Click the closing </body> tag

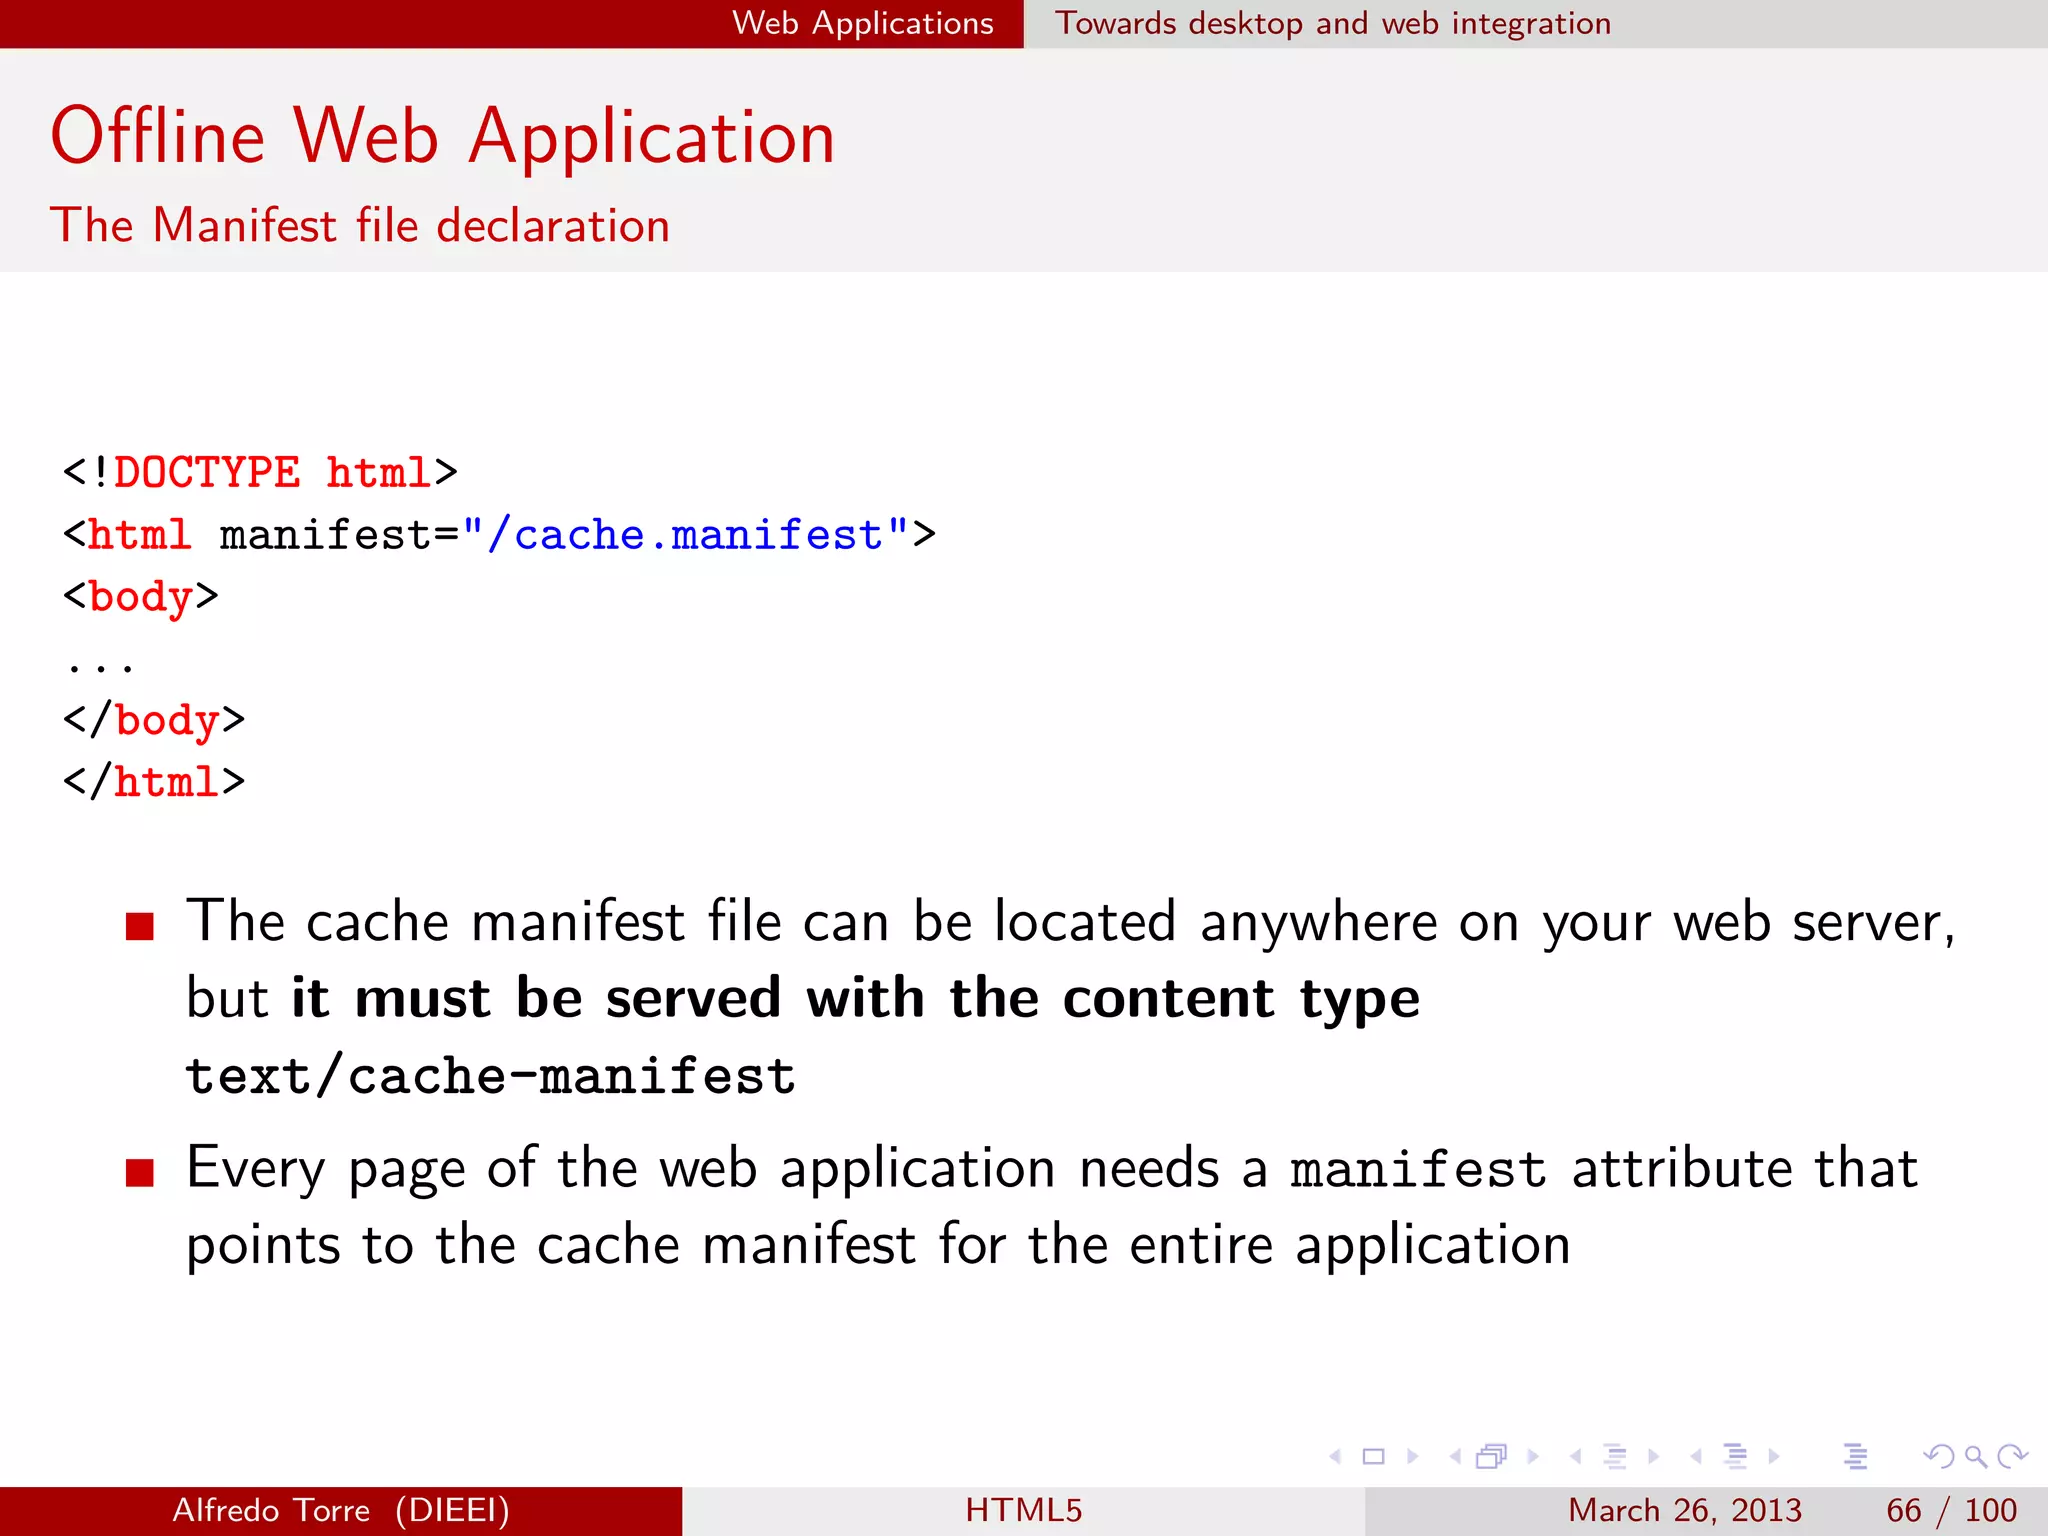coord(153,721)
